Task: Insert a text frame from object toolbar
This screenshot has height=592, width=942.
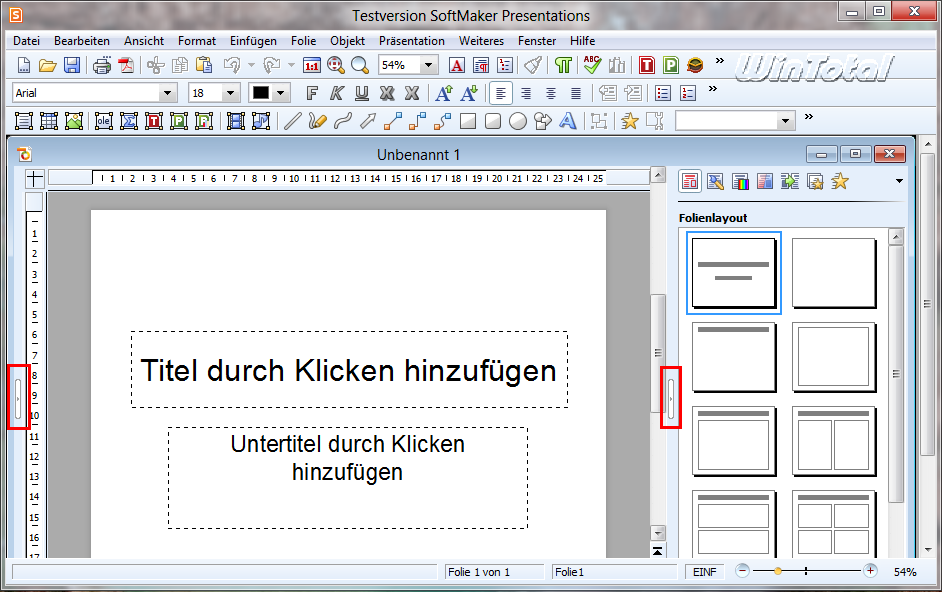Action: 23,121
